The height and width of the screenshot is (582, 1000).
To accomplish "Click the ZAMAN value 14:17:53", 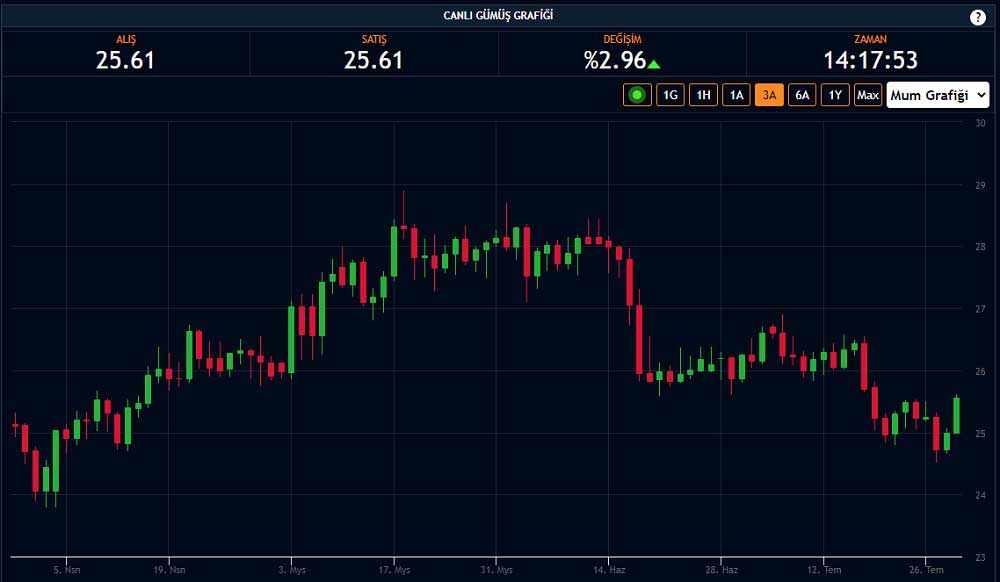I will 871,61.
